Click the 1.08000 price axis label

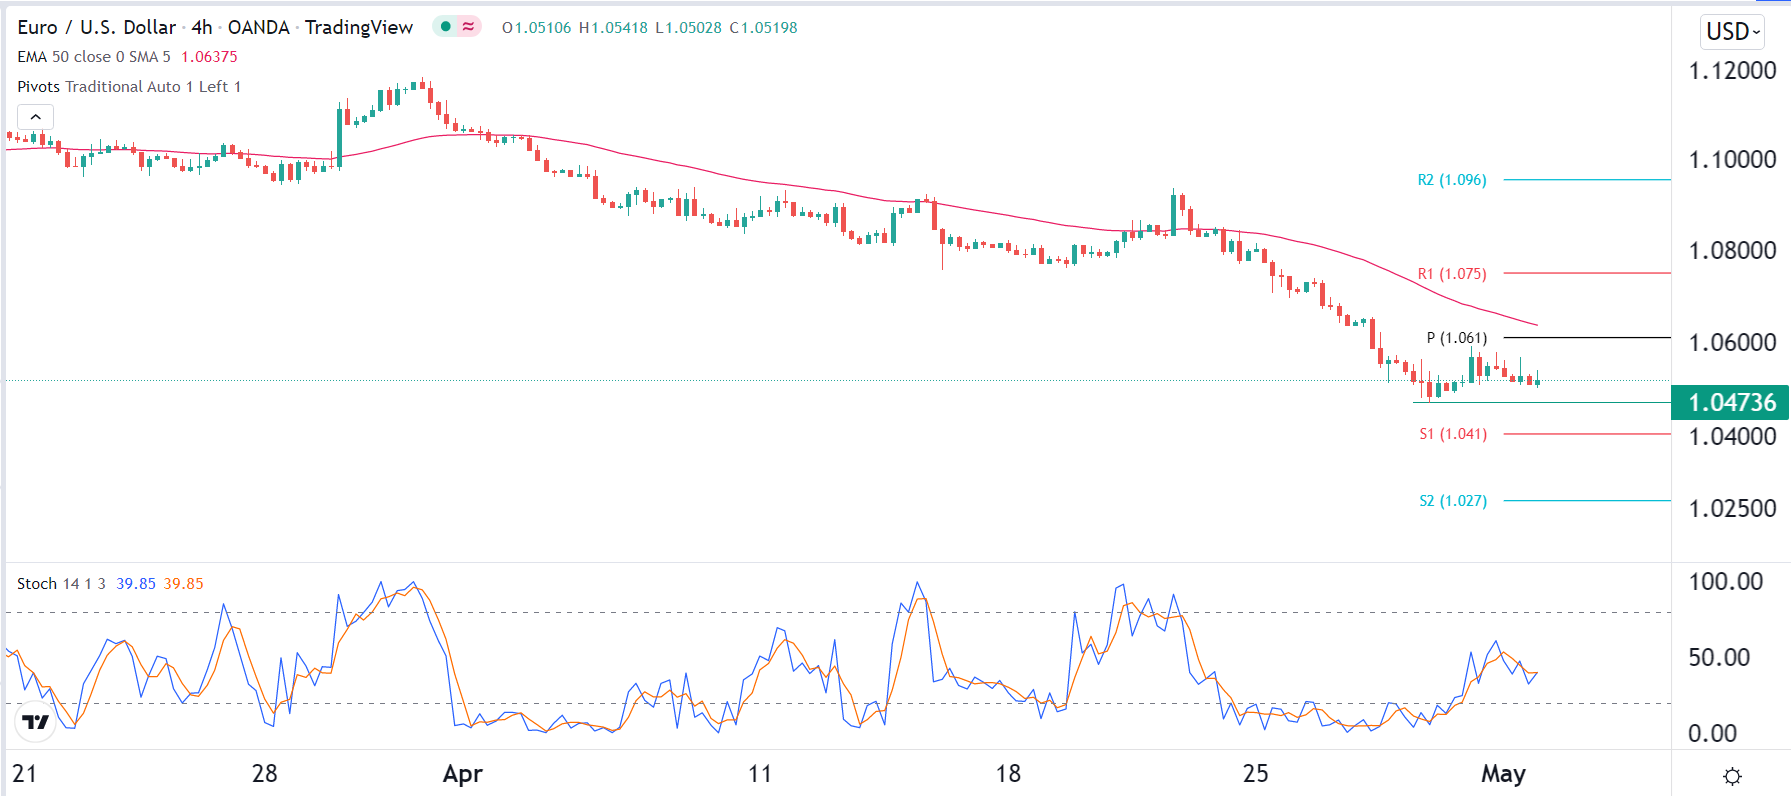coord(1732,251)
